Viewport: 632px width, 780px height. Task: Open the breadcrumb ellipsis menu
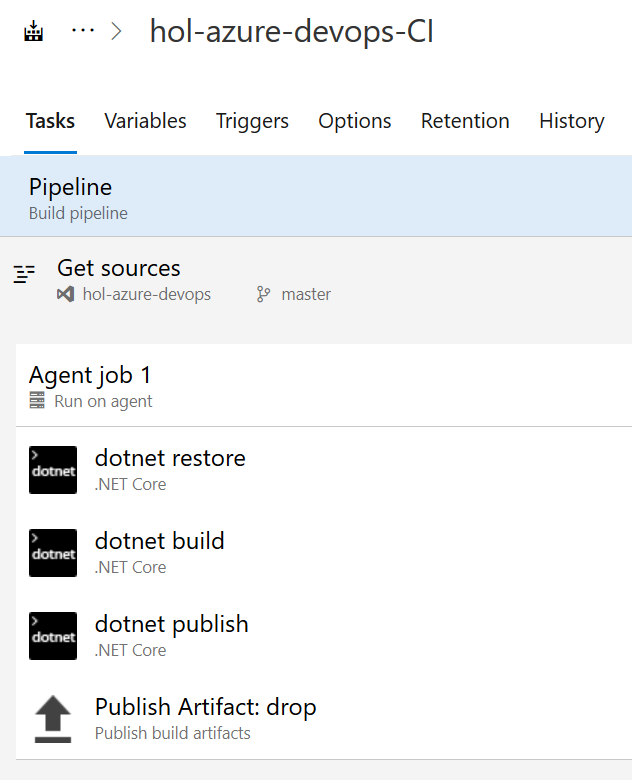83,31
